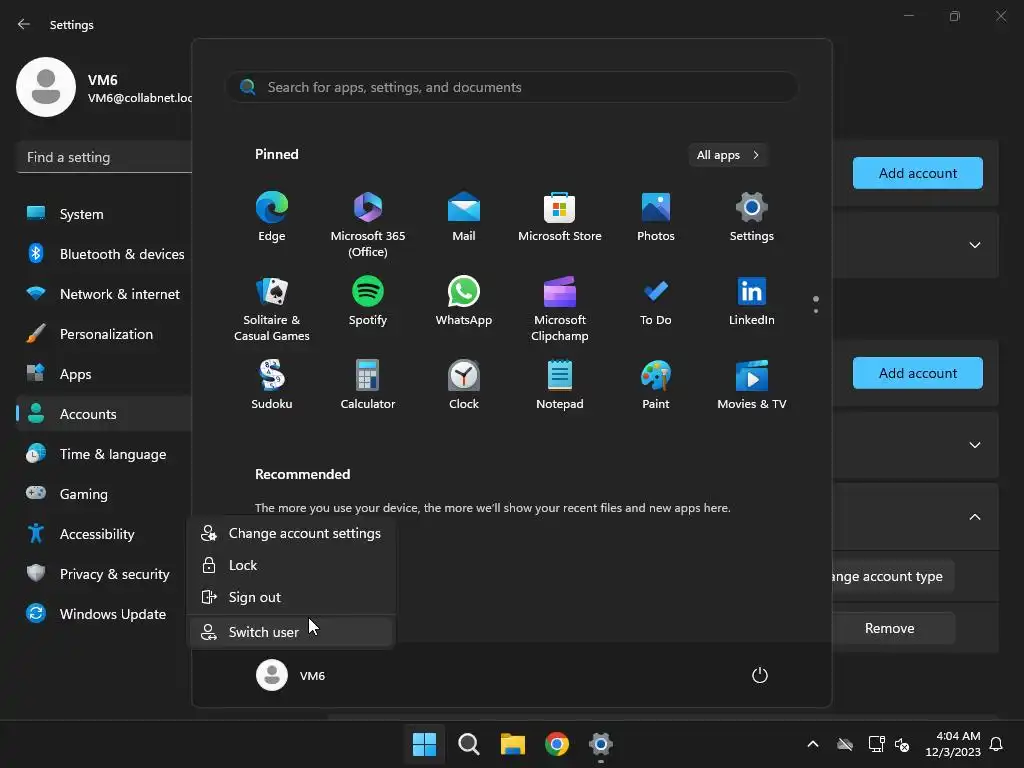1024x768 pixels.
Task: Click the Find a setting field
Action: click(x=104, y=157)
